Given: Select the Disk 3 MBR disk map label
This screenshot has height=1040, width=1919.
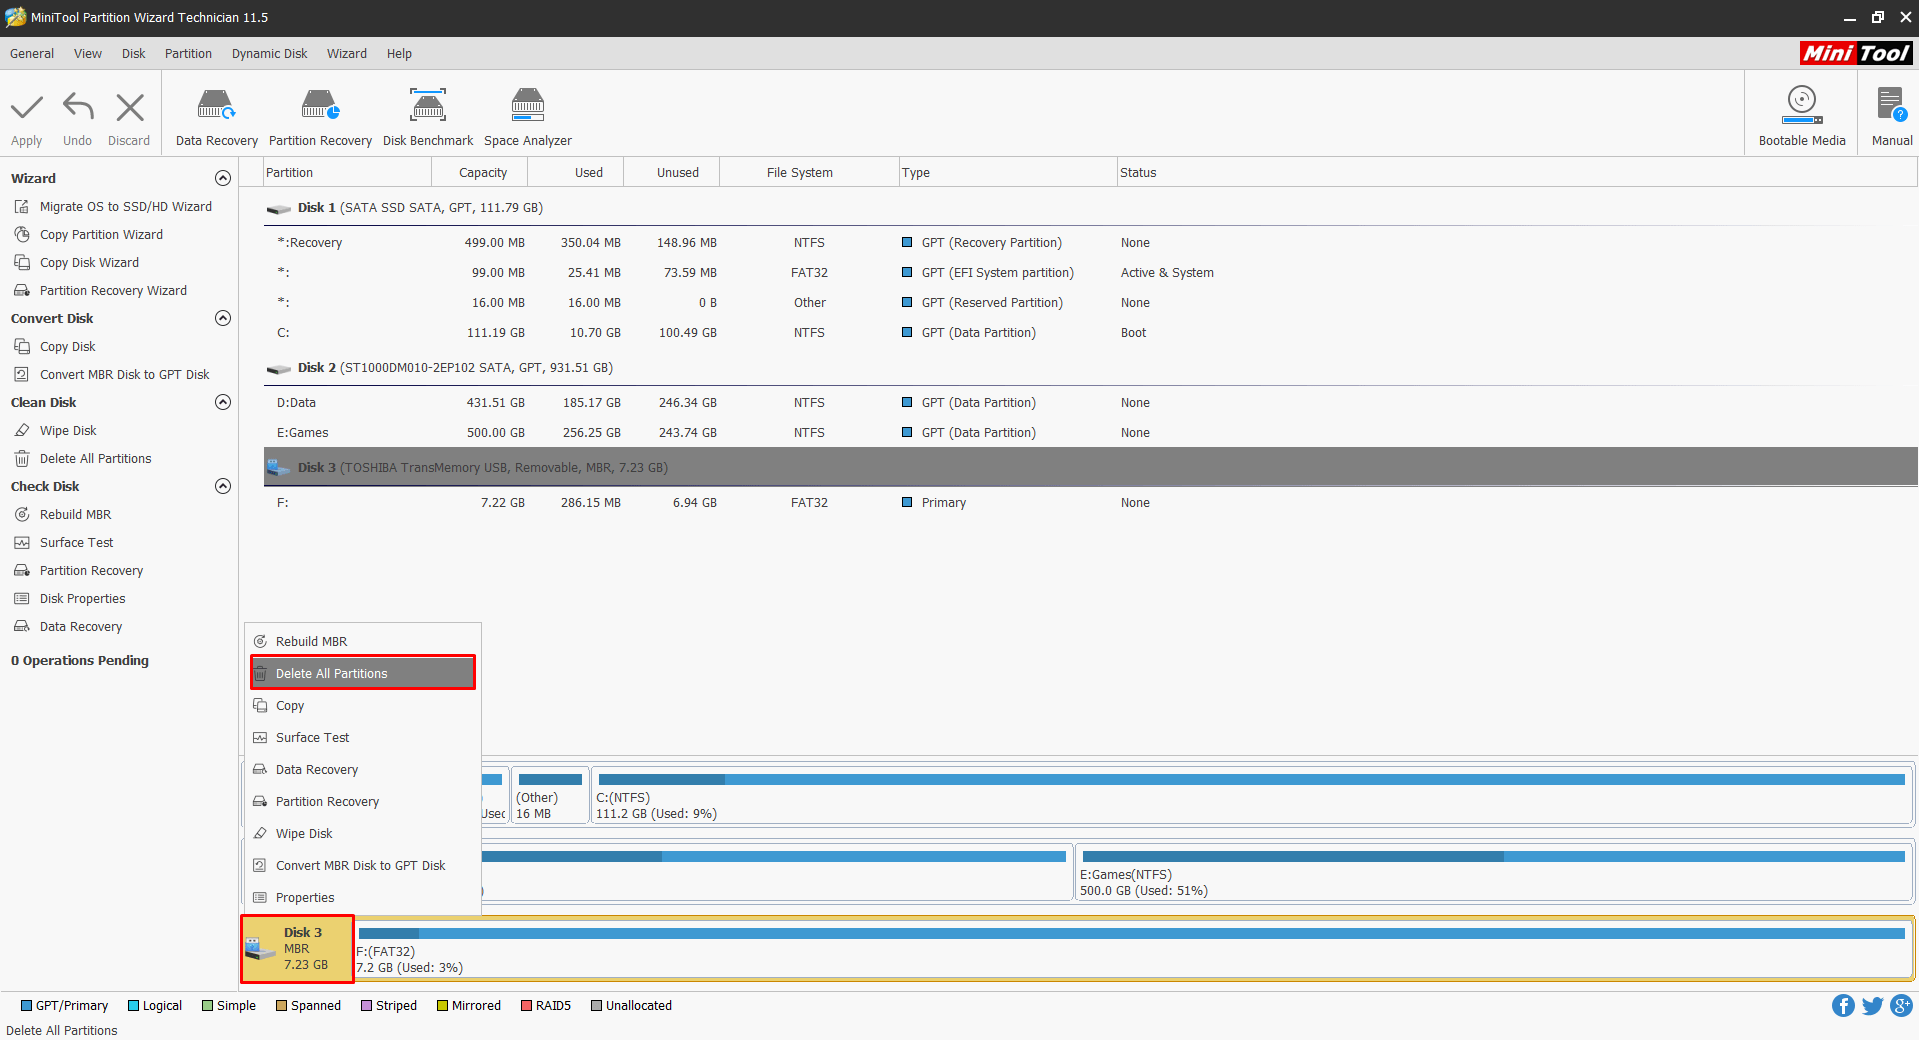Looking at the screenshot, I should click(298, 949).
